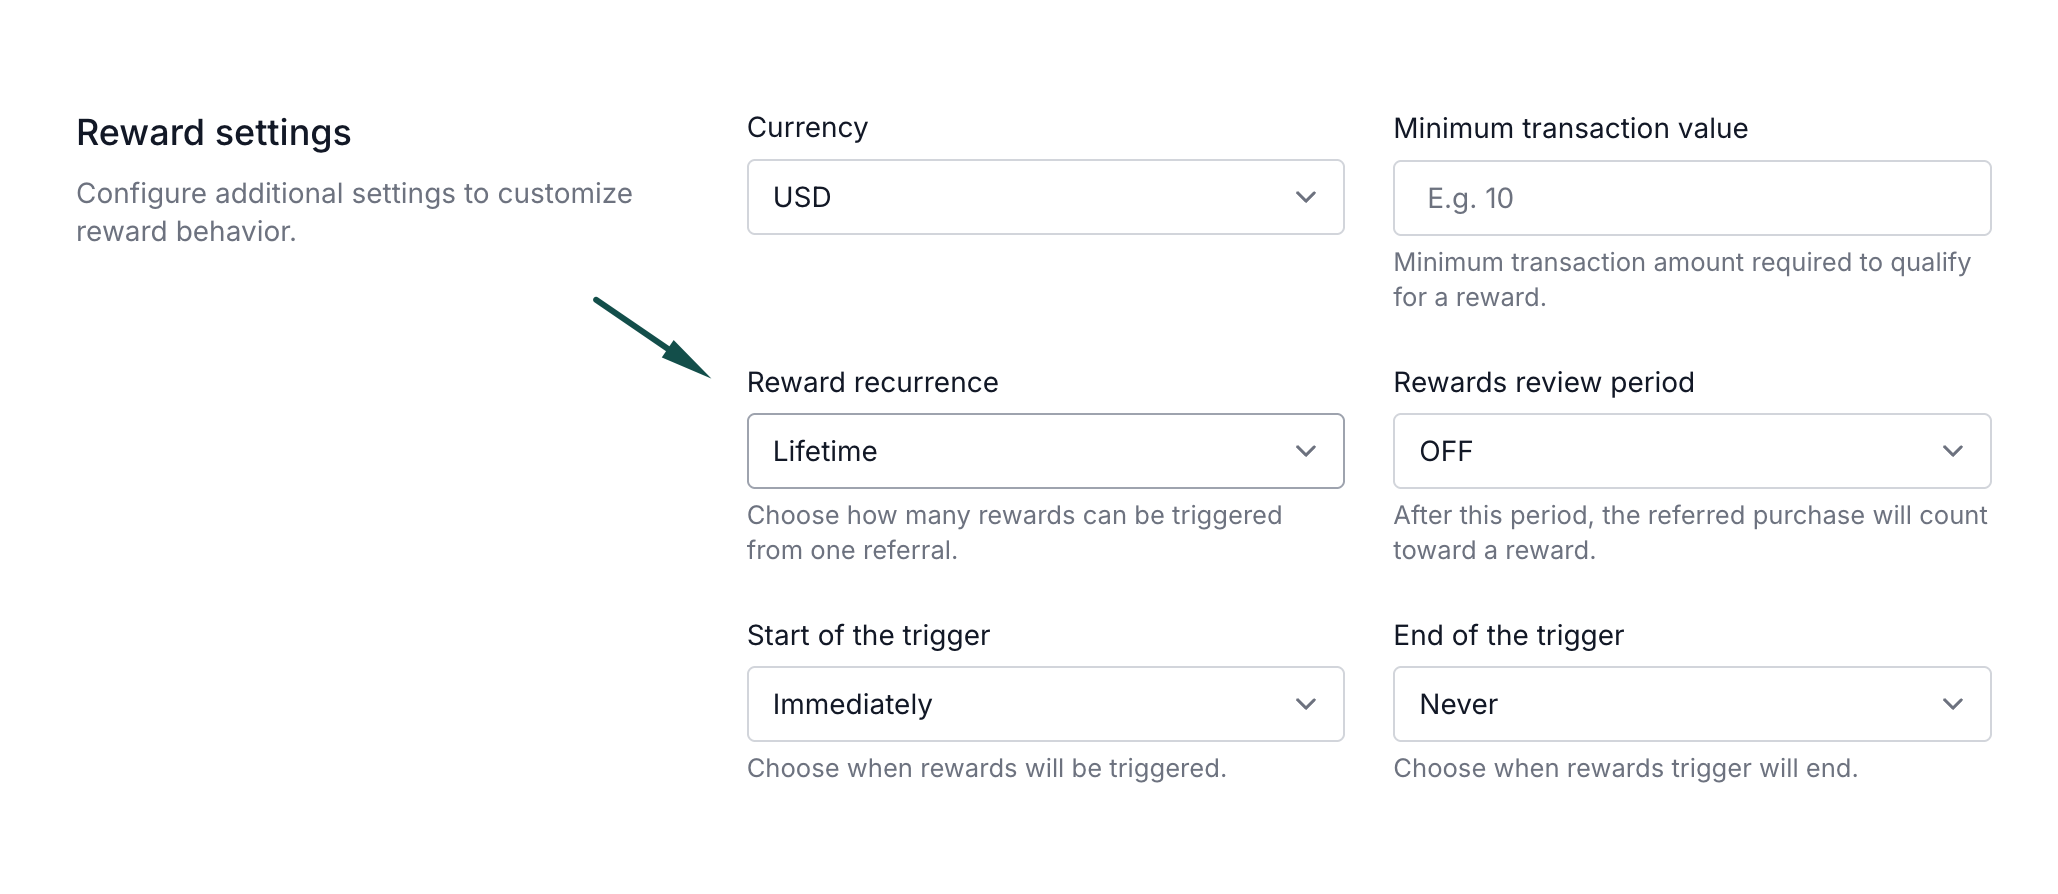This screenshot has height=894, width=2058.
Task: Click the Reward recurrence chevron arrow
Action: (1305, 451)
